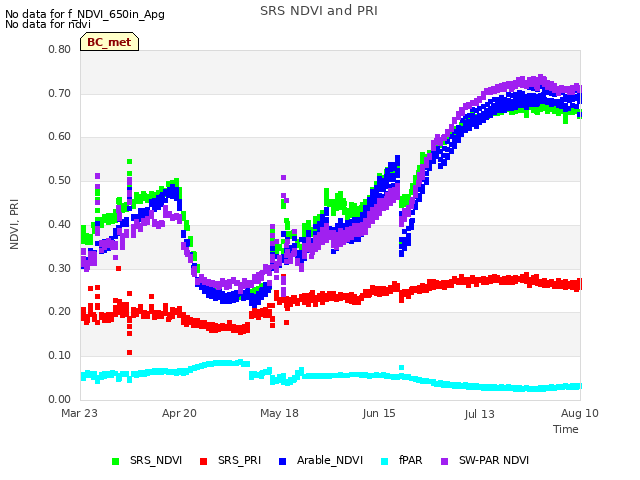Click the May 18 x-axis label
Viewport: 640px width, 480px height.
pos(279,413)
